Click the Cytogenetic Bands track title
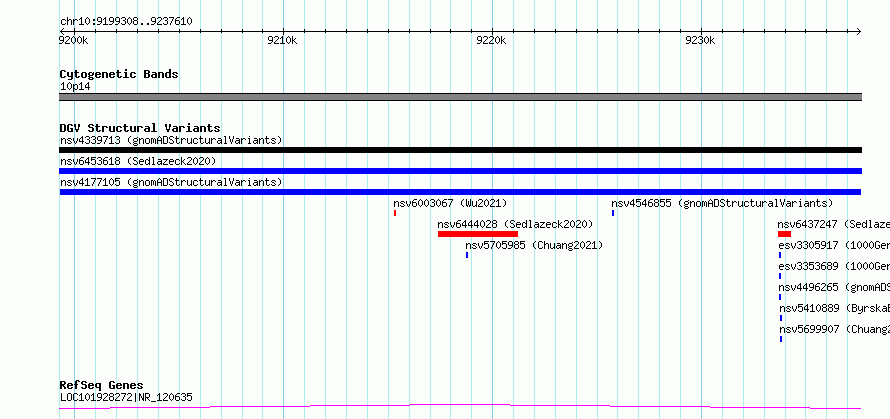Screen dimensions: 890x419 coord(119,74)
